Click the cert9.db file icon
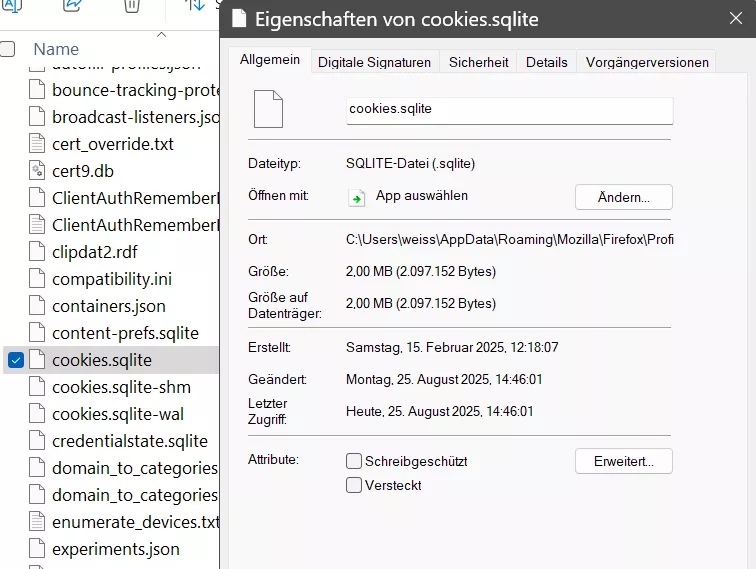This screenshot has height=569, width=756. click(x=37, y=171)
